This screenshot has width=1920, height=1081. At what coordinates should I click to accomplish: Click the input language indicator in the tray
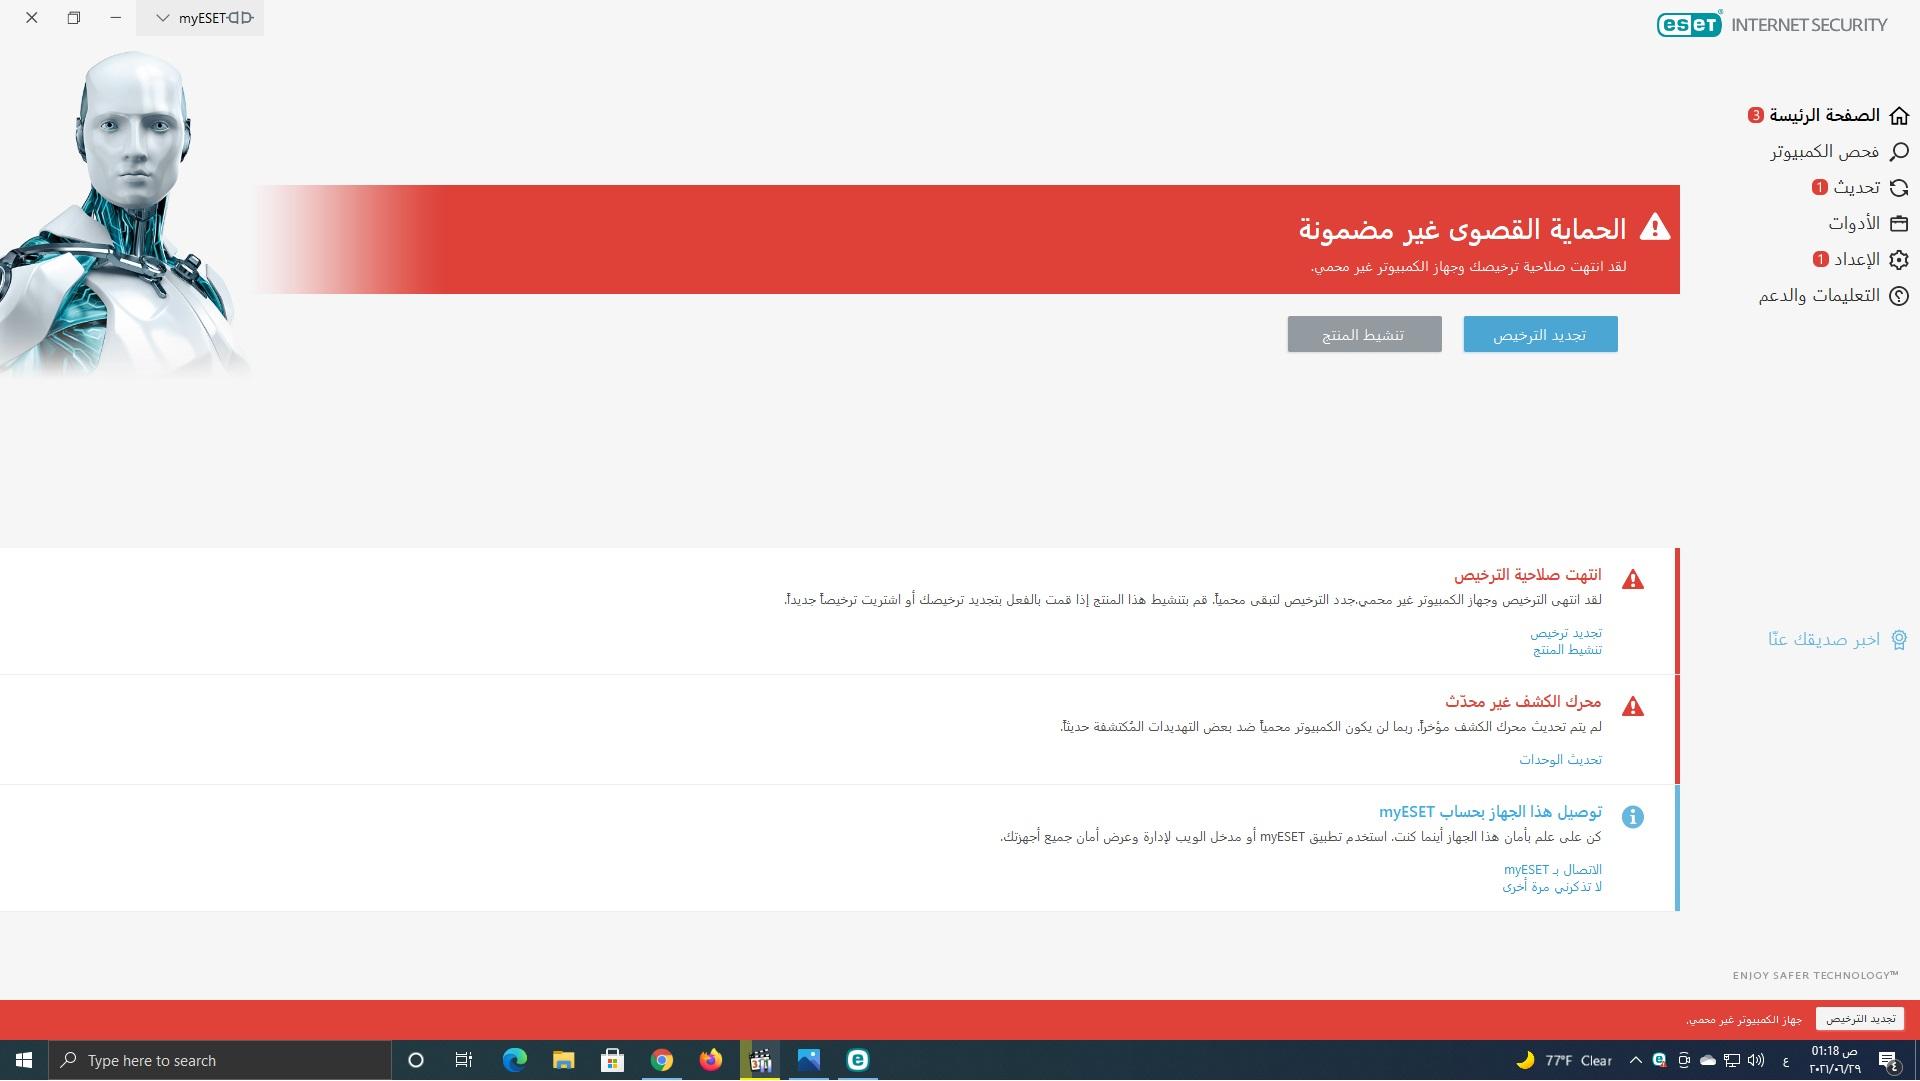1786,1060
